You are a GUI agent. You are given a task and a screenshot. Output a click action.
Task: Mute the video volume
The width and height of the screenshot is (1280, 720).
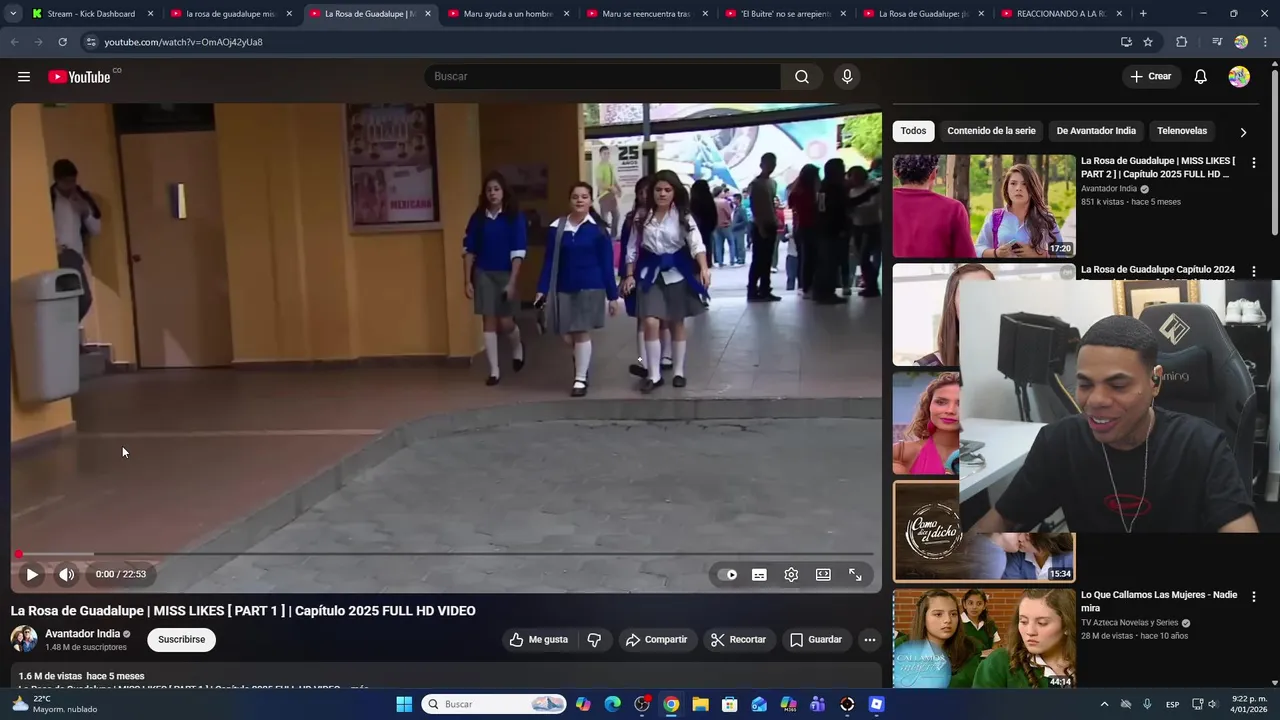pyautogui.click(x=67, y=575)
